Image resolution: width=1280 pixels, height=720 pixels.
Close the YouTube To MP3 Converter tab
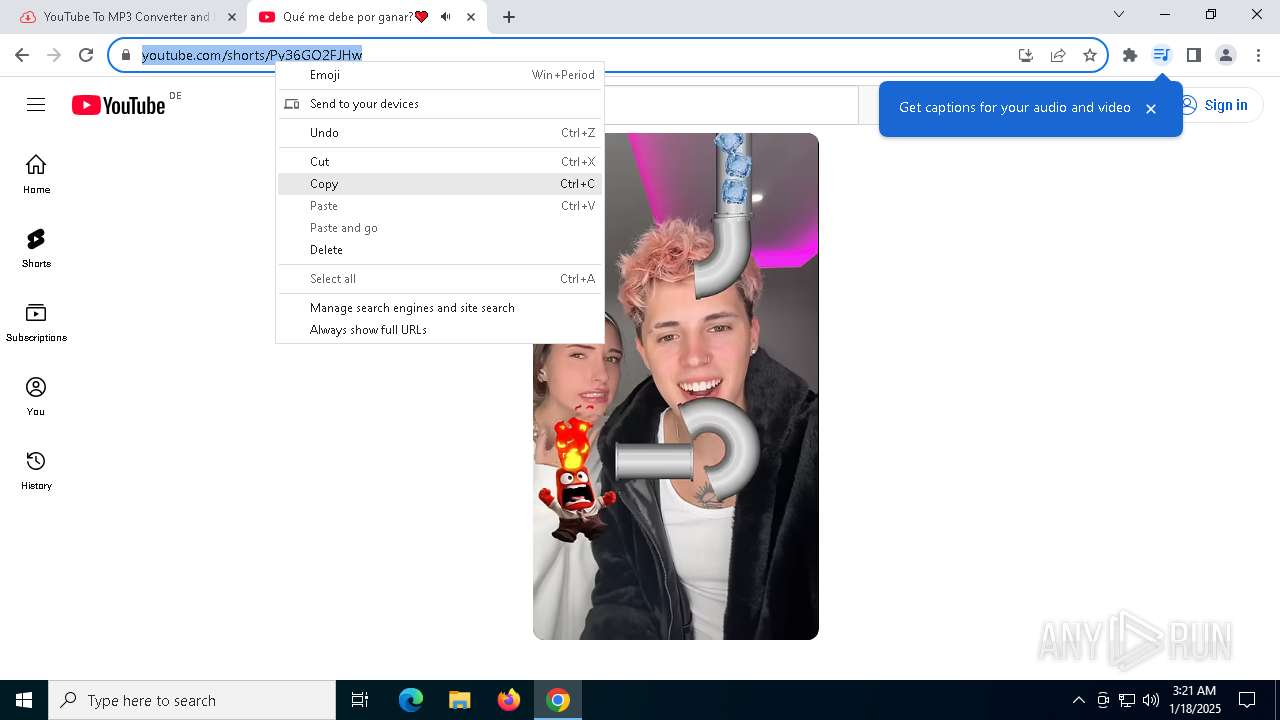[231, 17]
